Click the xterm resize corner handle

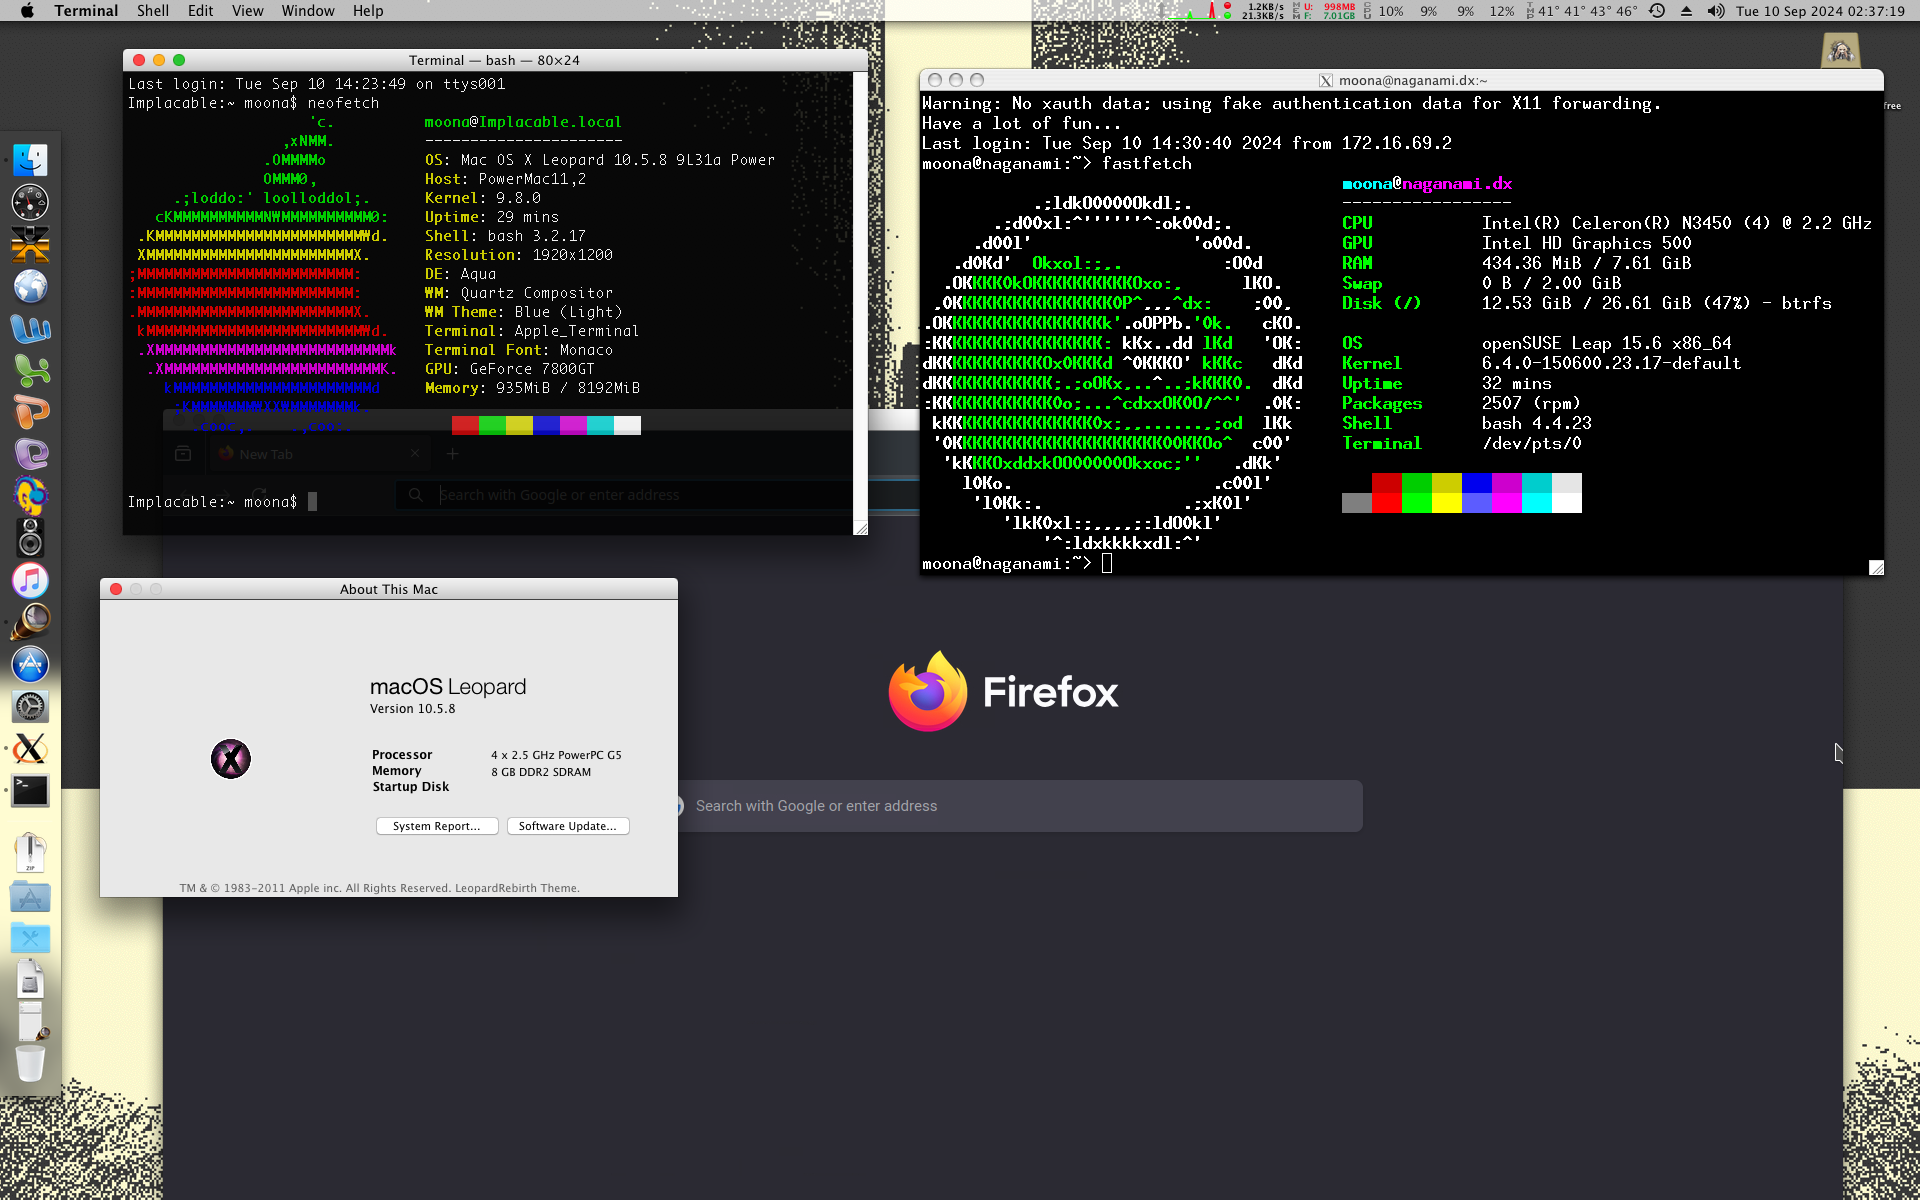tap(1876, 567)
